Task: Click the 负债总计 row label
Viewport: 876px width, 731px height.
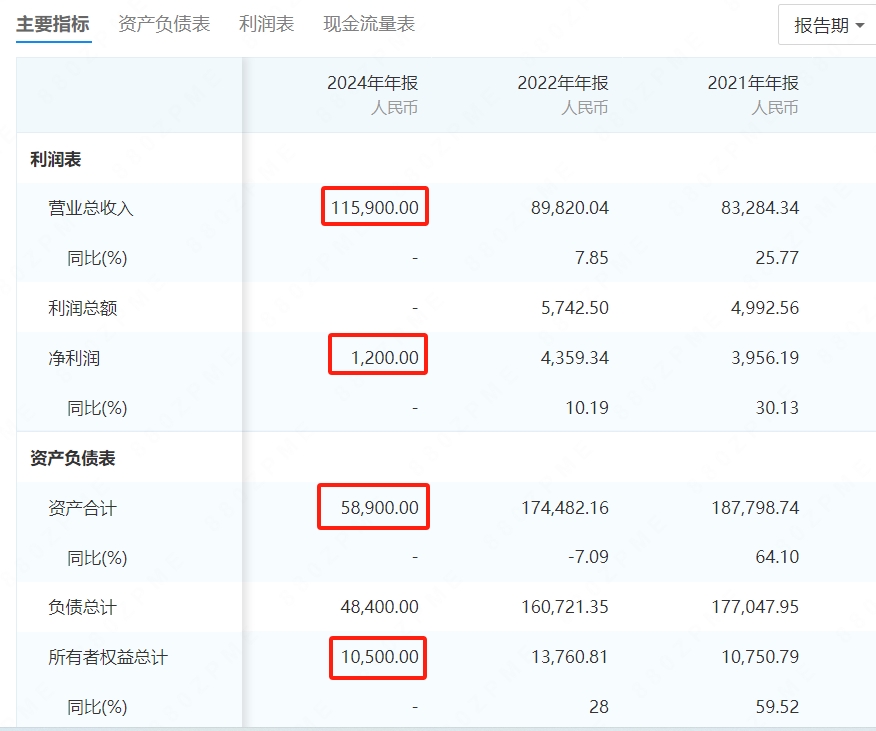Action: 83,607
